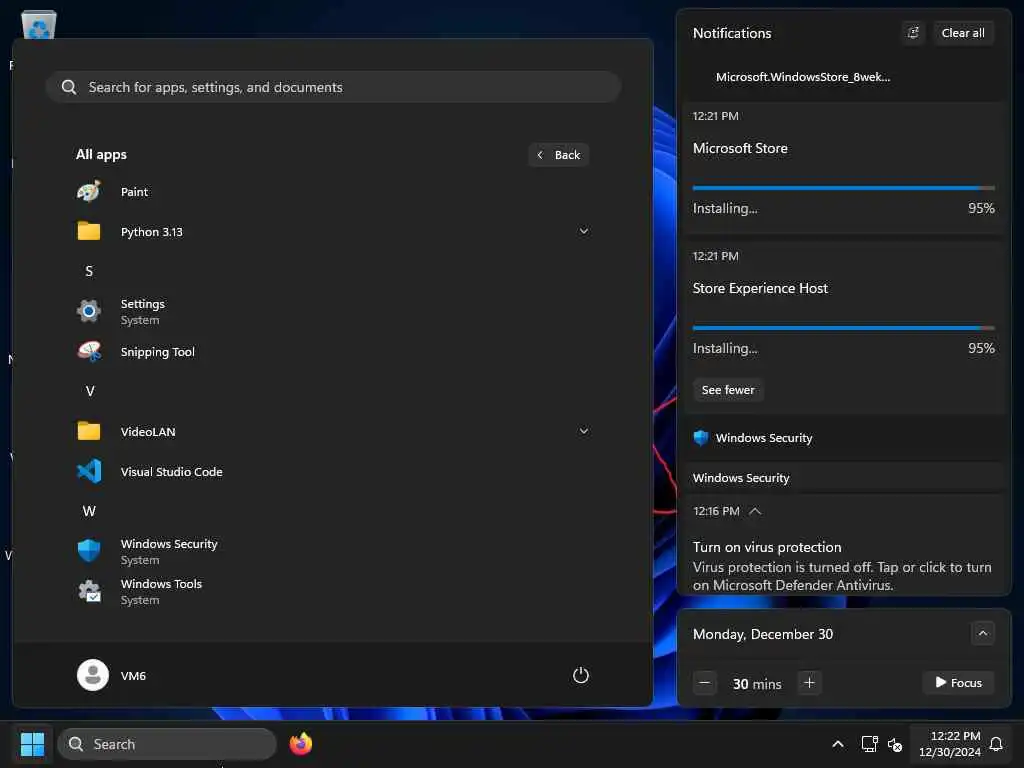Viewport: 1024px width, 768px height.
Task: Click Store Experience Host progress bar
Action: (x=844, y=328)
